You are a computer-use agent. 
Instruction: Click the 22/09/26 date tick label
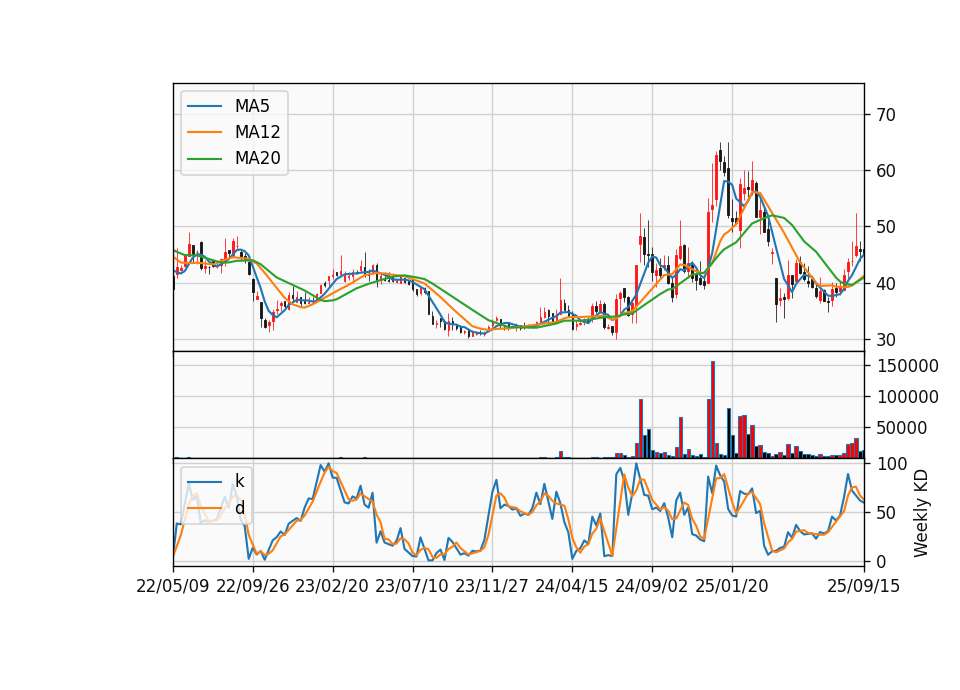click(253, 586)
